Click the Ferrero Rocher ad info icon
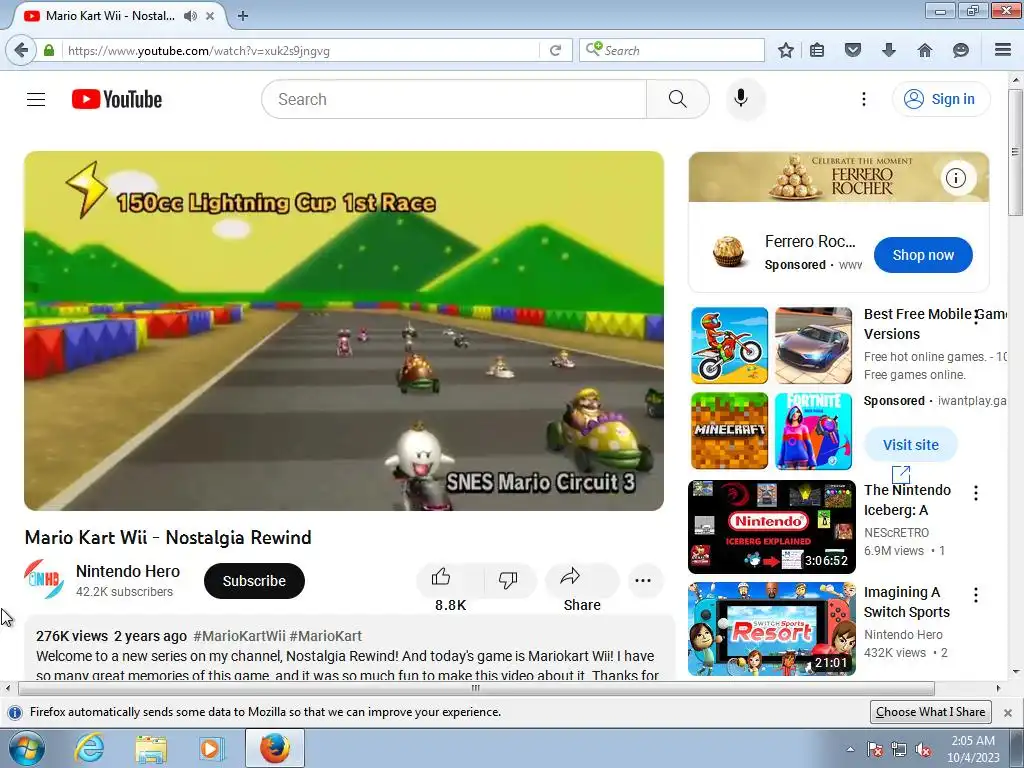The width and height of the screenshot is (1024, 768). [956, 178]
